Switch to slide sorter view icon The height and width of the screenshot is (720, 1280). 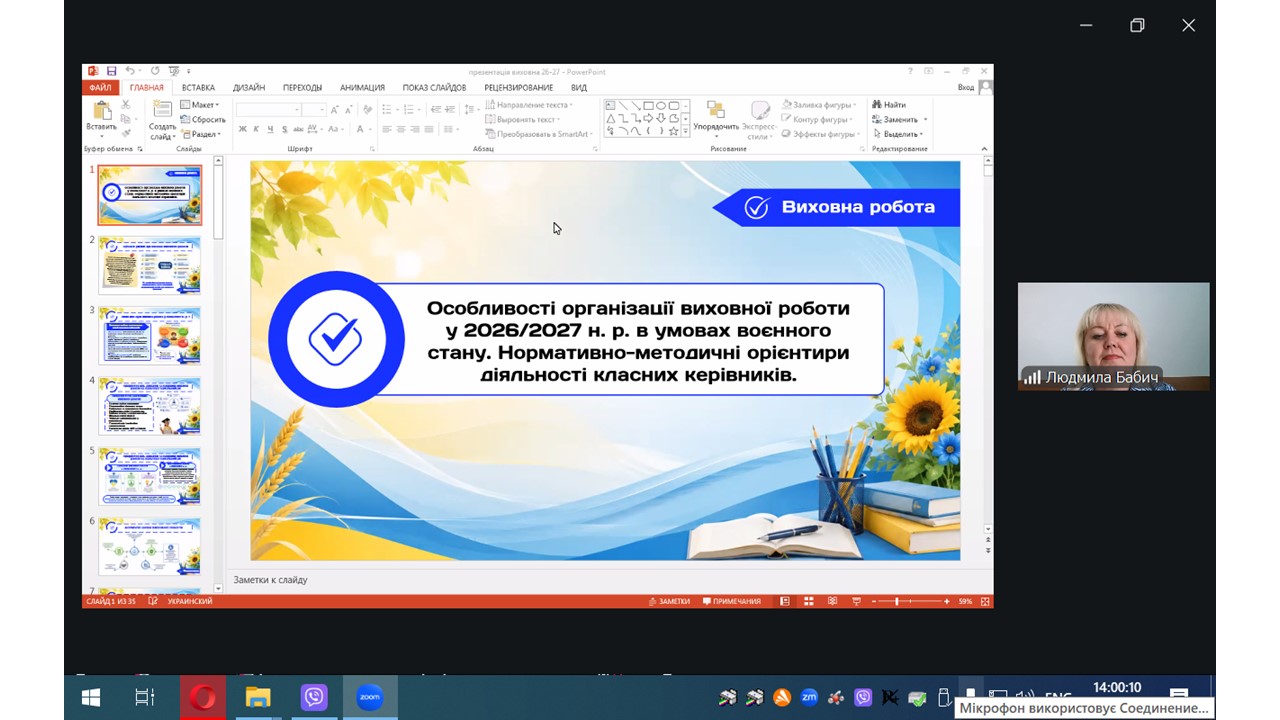coord(807,601)
